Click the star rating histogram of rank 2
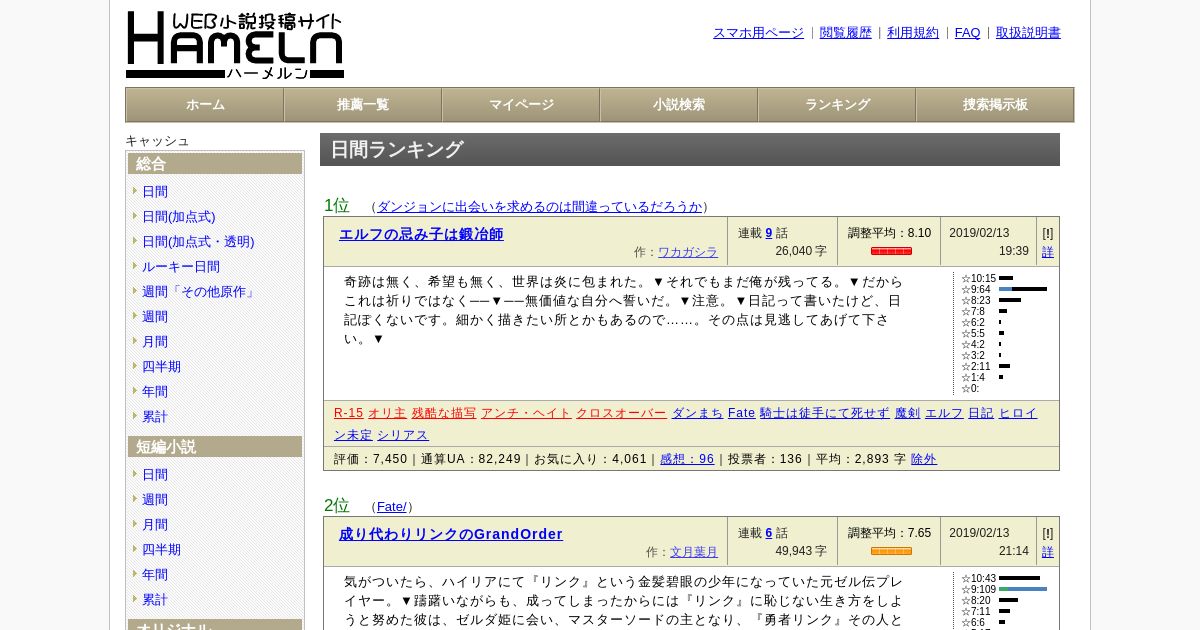 pyautogui.click(x=1004, y=601)
